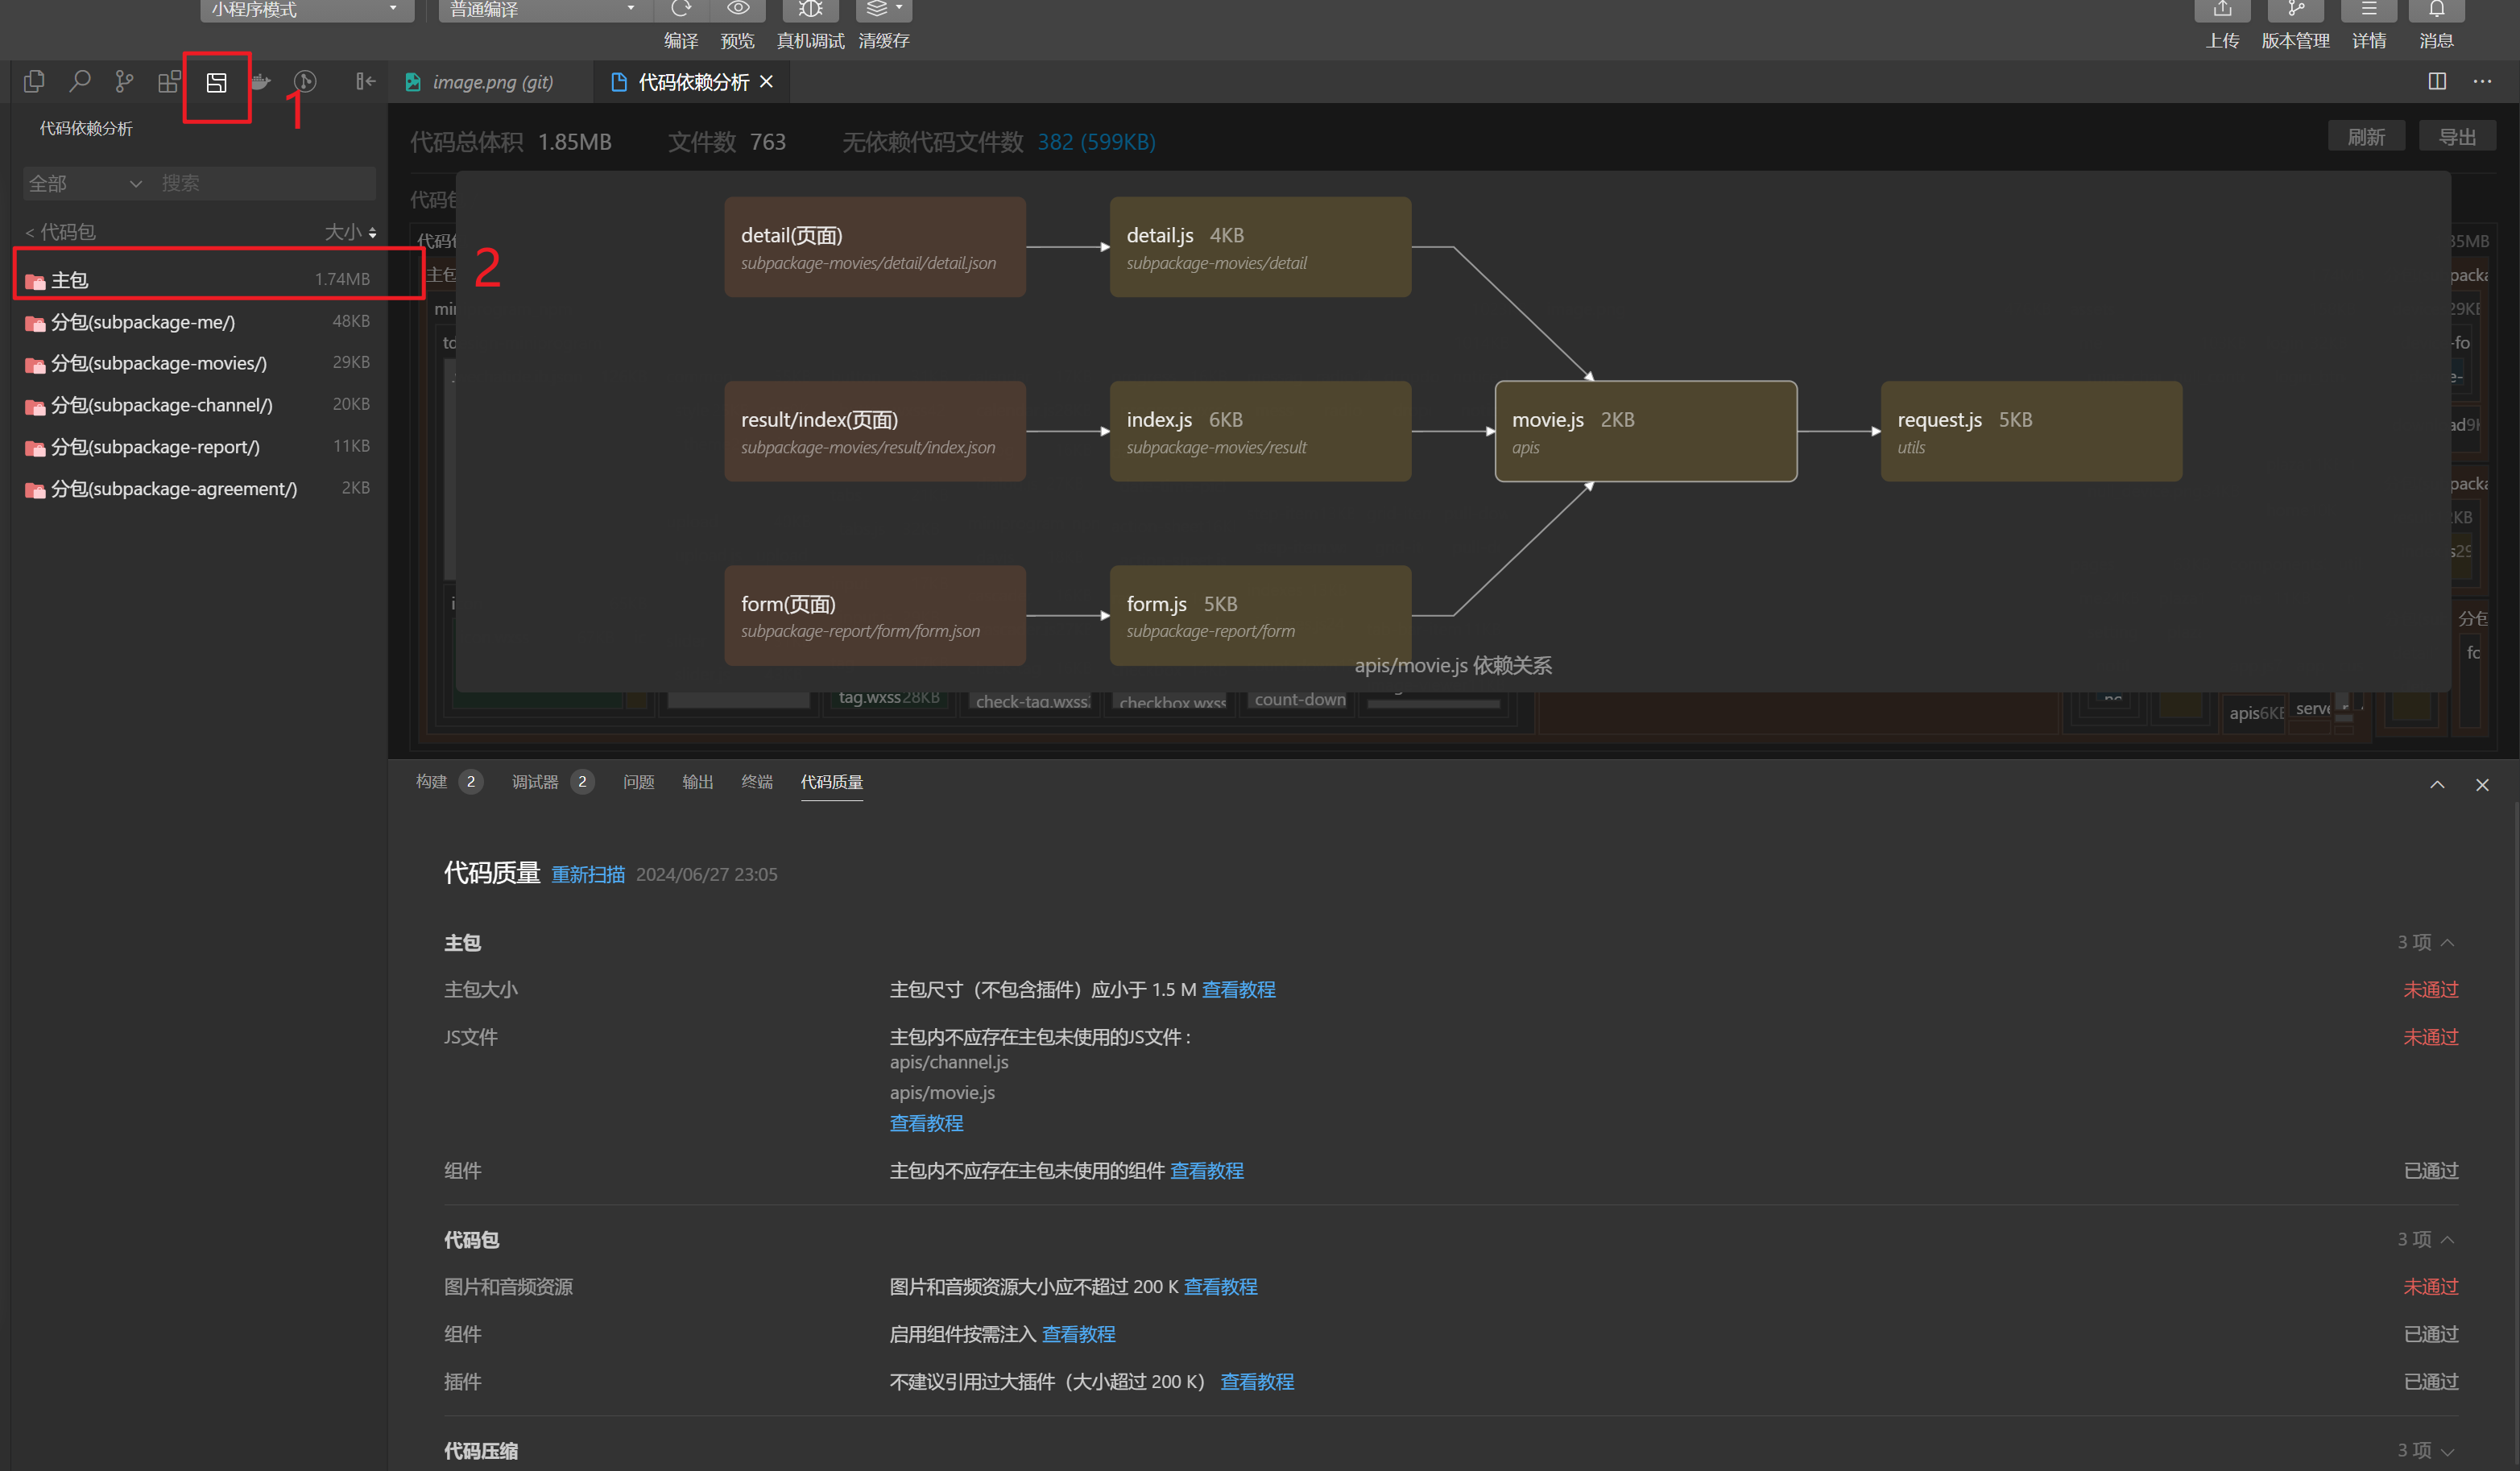The width and height of the screenshot is (2520, 1471).
Task: Open the source control branch icon
Action: tap(124, 81)
